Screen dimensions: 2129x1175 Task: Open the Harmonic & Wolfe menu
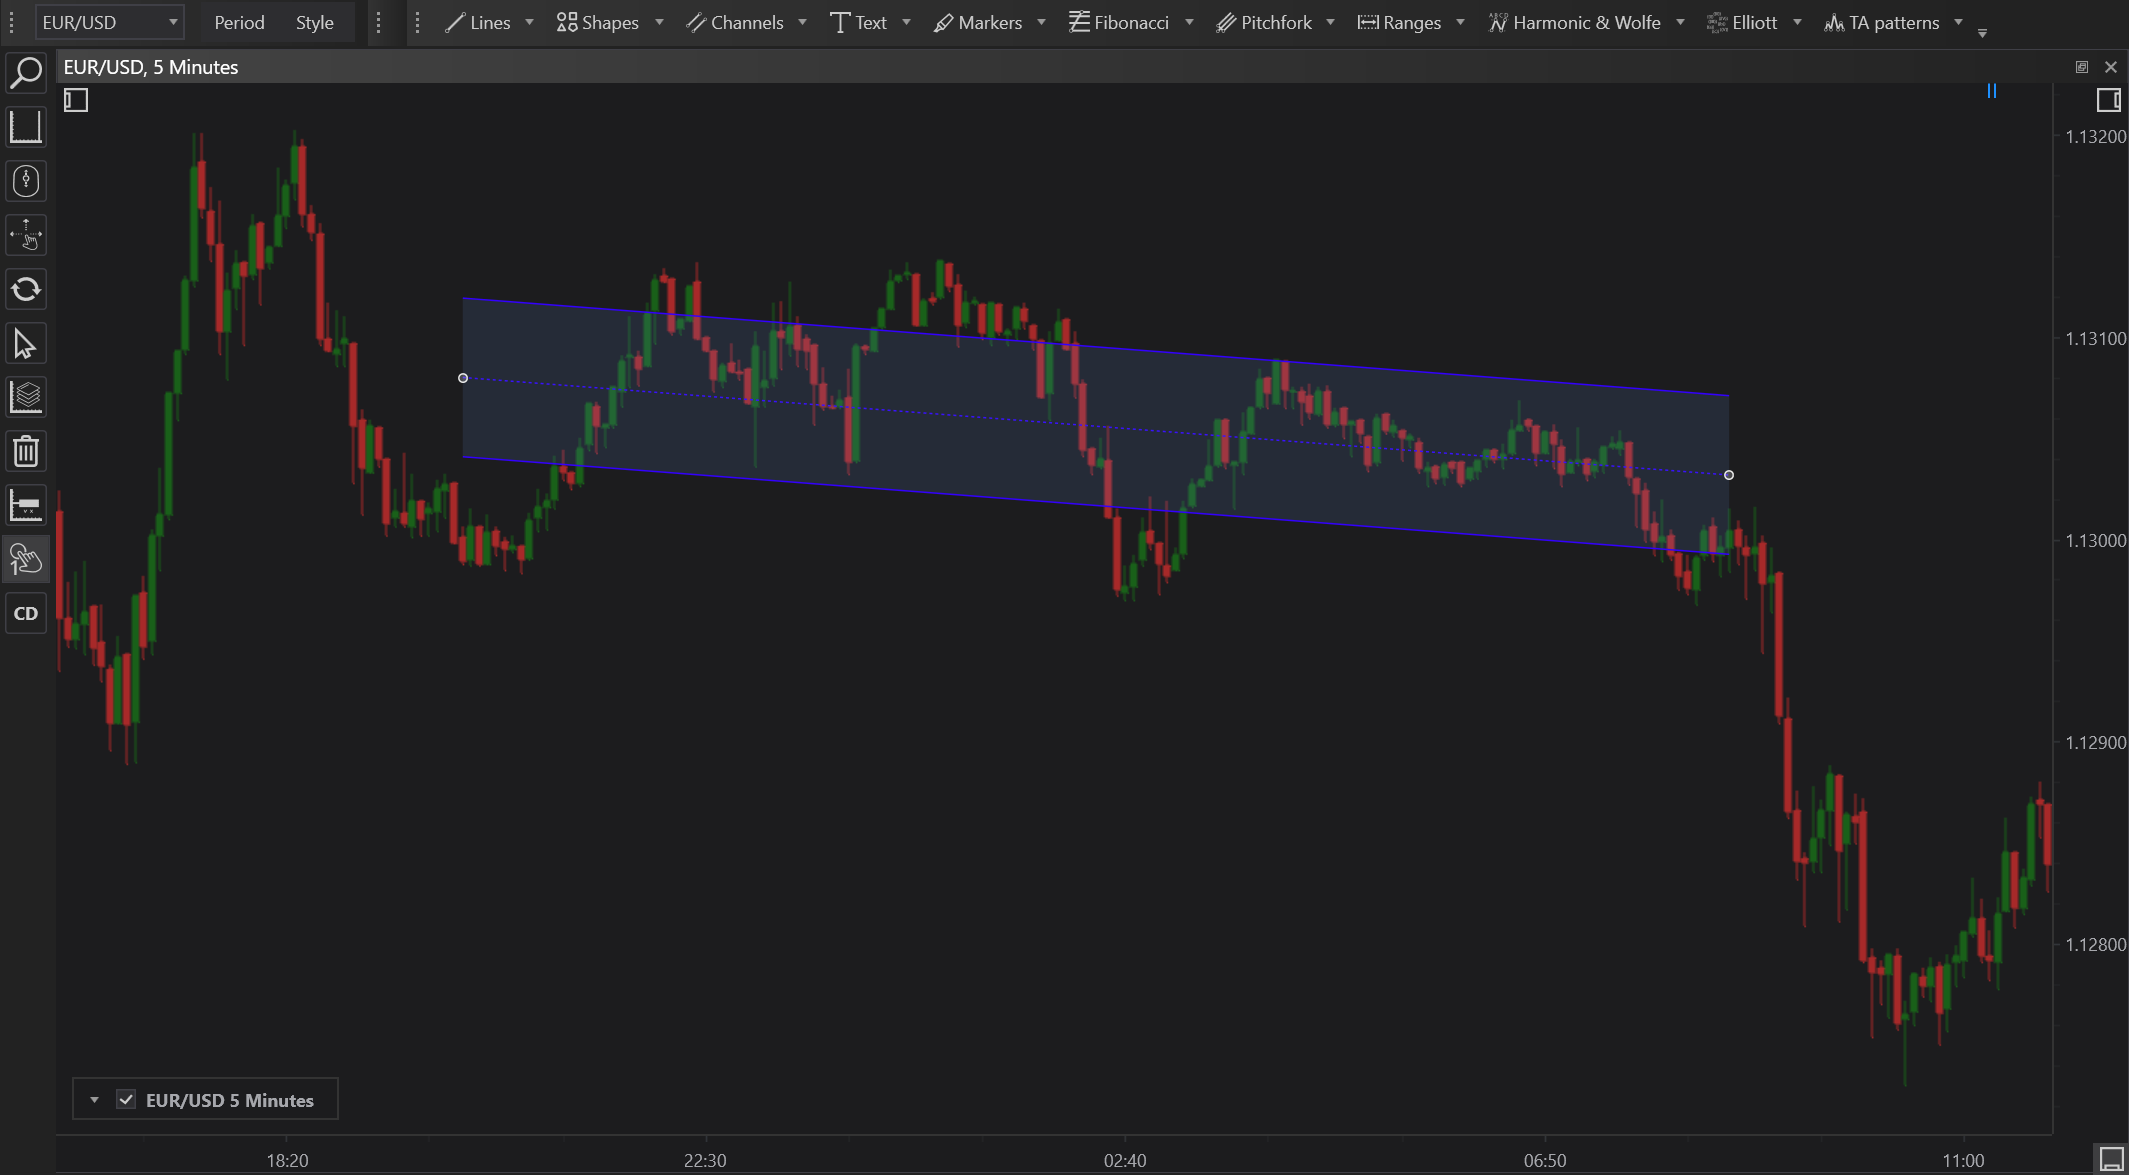pos(1574,22)
